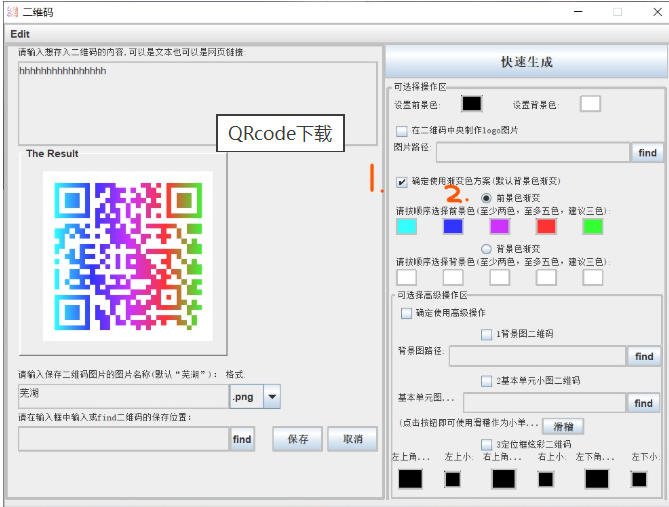
Task: Open the .png format dropdown
Action: [272, 397]
